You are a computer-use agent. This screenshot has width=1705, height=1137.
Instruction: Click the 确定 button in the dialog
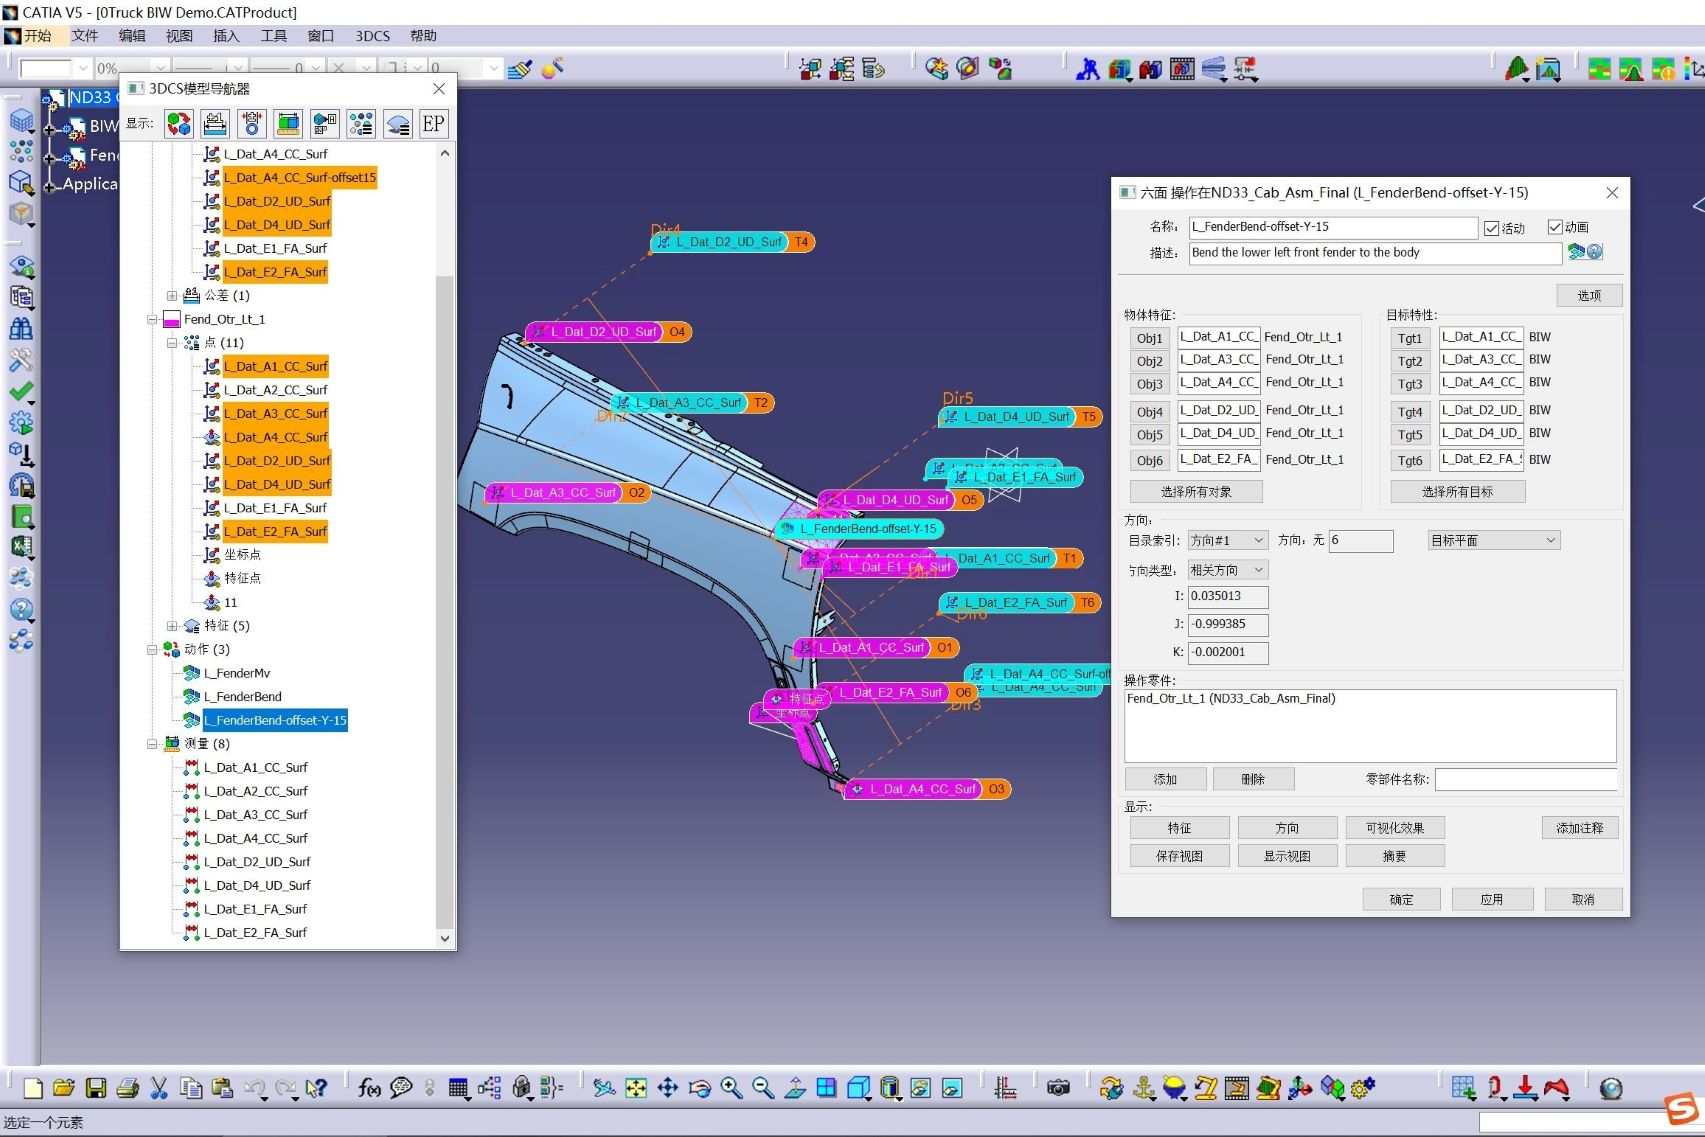1402,900
